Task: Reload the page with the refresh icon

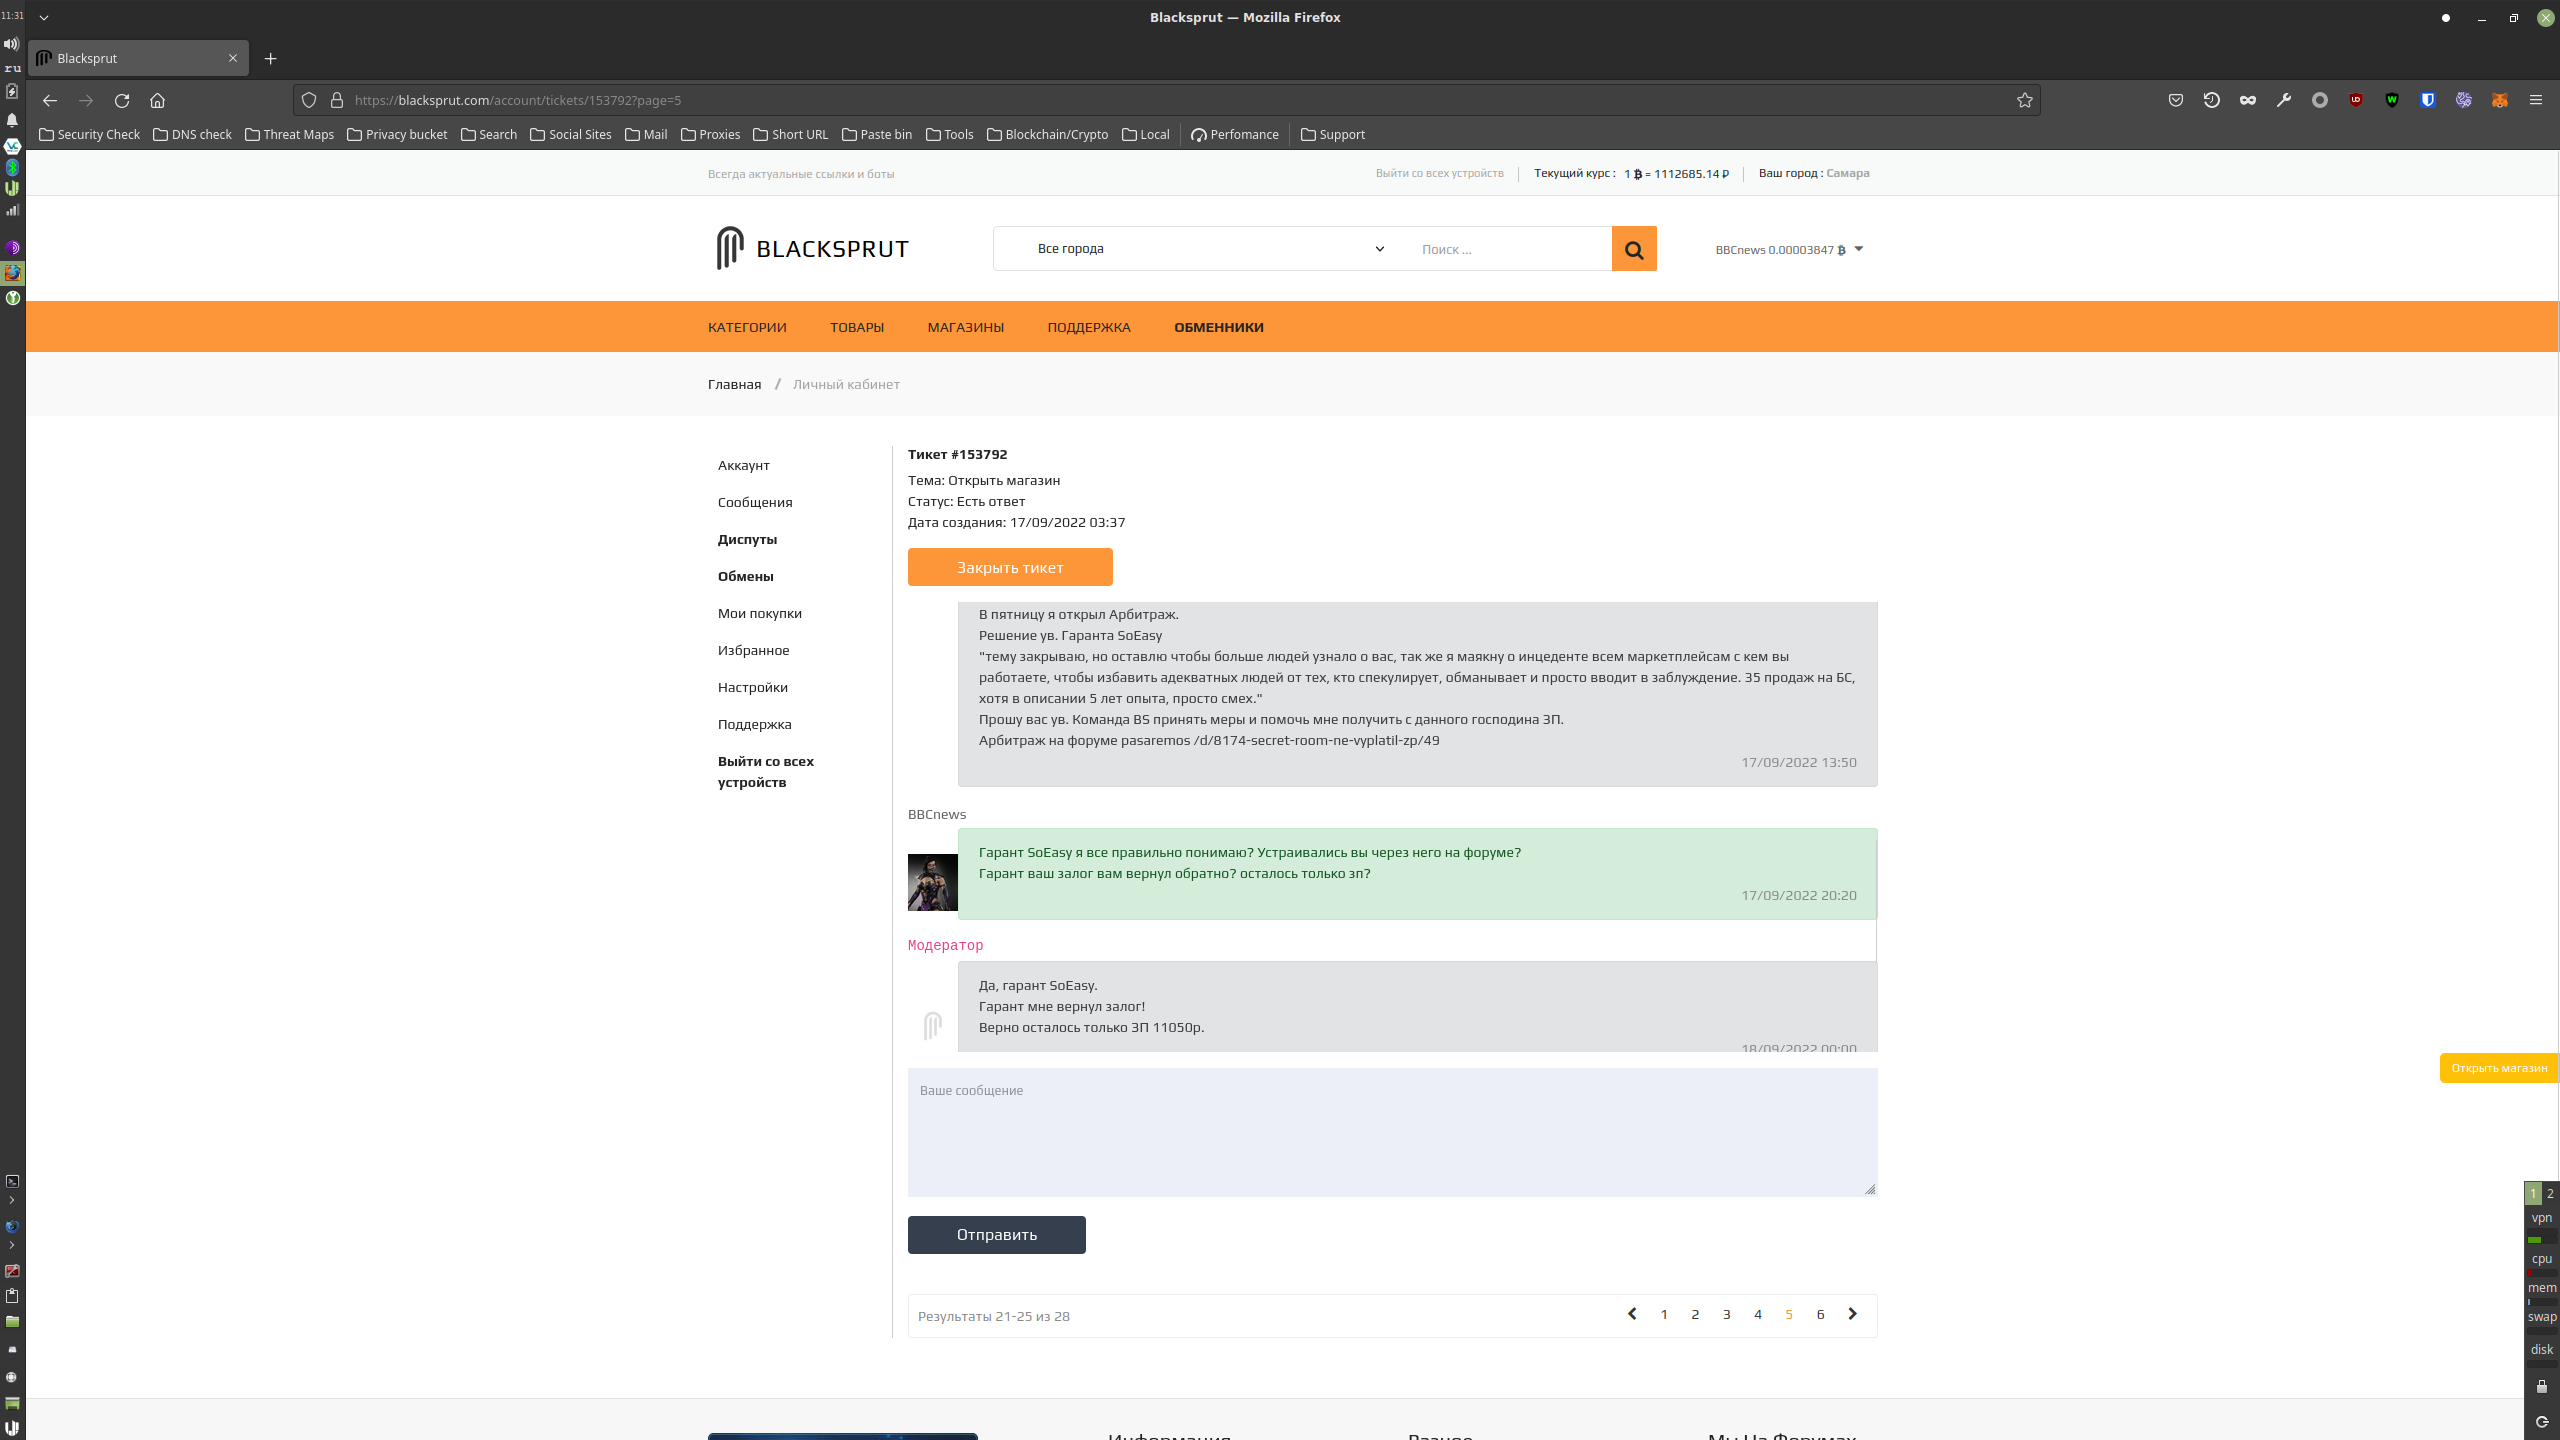Action: [x=122, y=100]
